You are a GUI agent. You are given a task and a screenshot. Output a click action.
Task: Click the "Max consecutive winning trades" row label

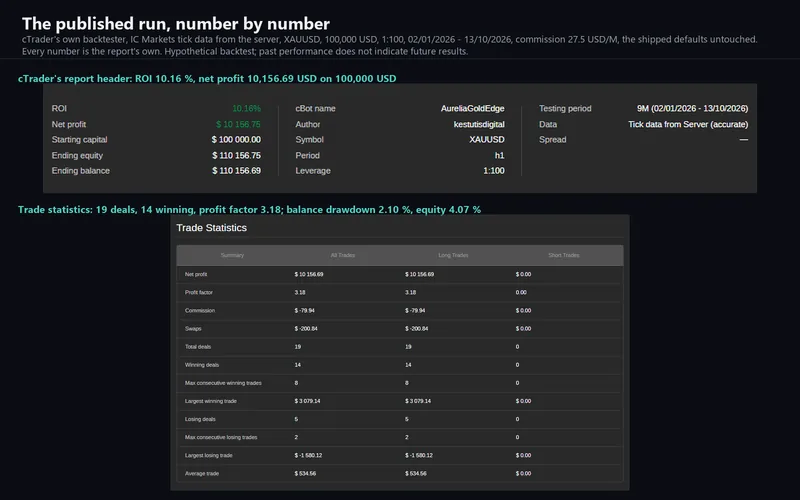coord(223,383)
